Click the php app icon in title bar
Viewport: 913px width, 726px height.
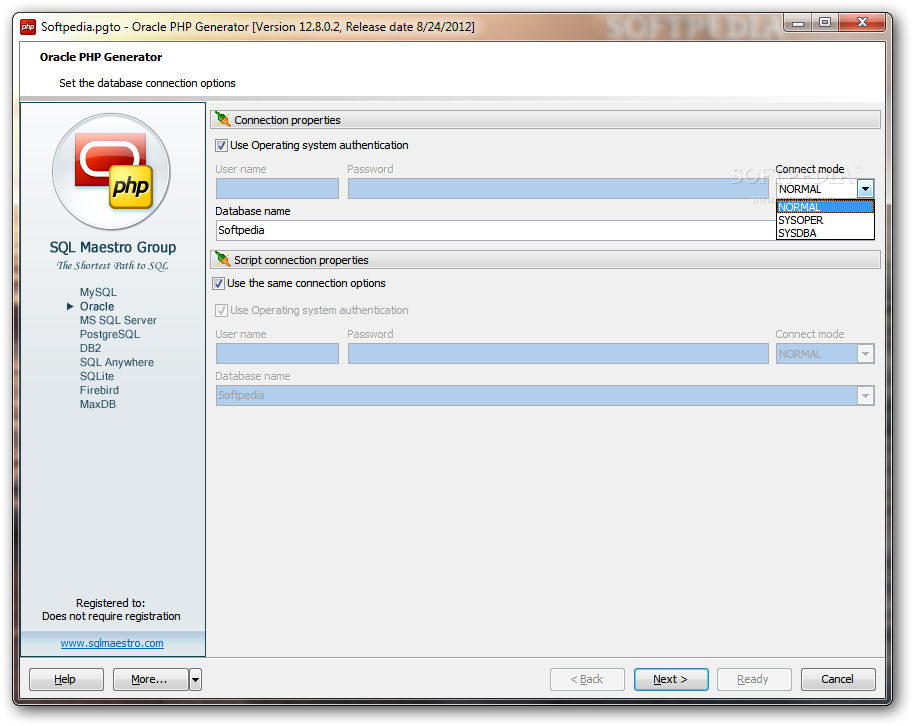[28, 27]
